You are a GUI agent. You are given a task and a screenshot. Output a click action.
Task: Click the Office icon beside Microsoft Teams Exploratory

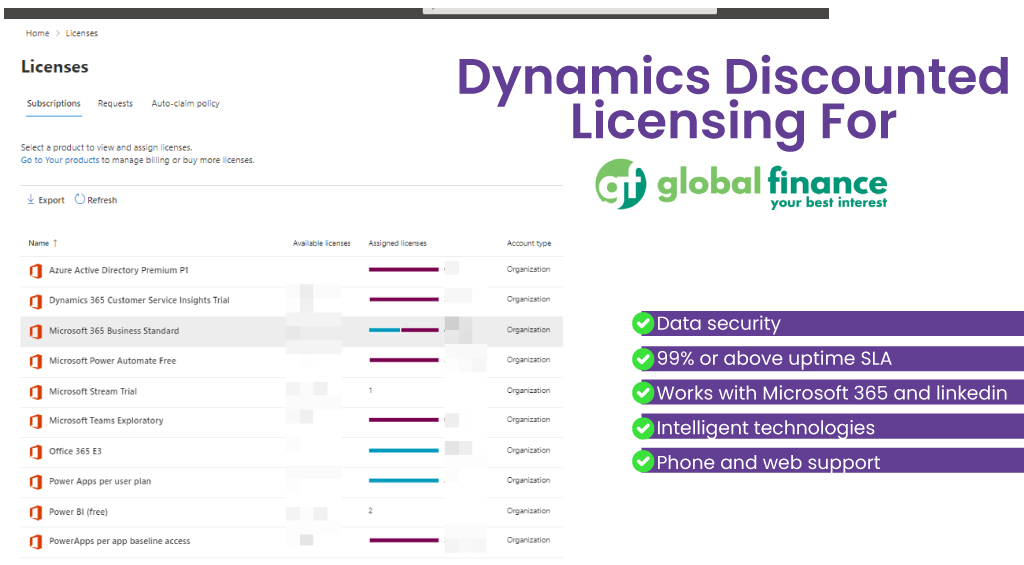click(36, 421)
